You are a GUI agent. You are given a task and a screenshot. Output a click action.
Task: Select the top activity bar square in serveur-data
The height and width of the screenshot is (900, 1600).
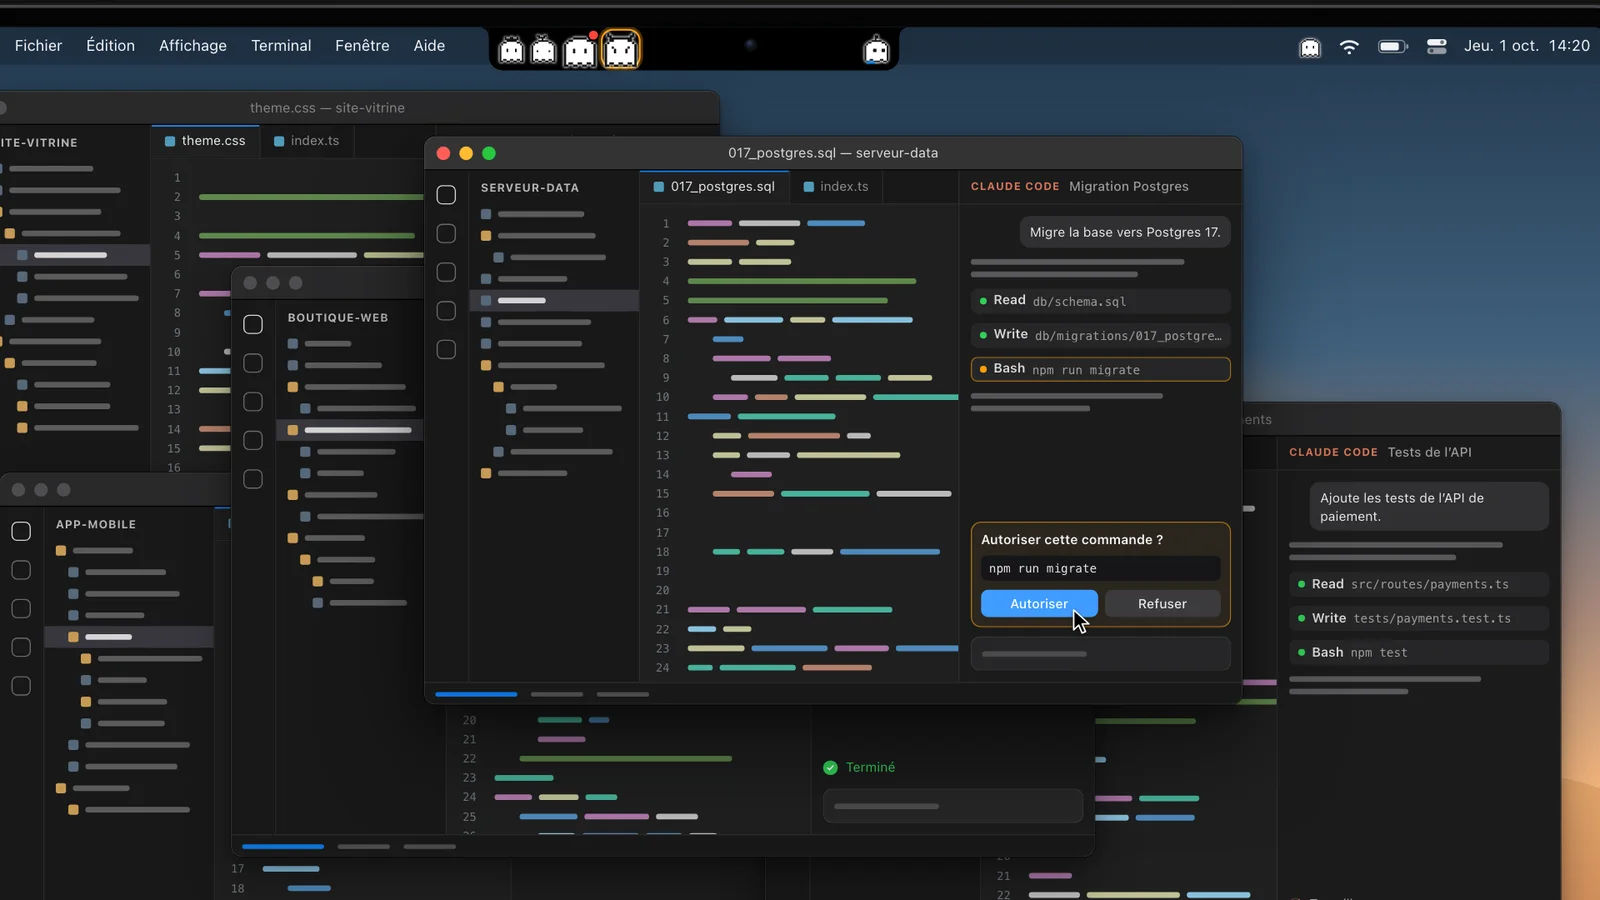click(x=446, y=195)
